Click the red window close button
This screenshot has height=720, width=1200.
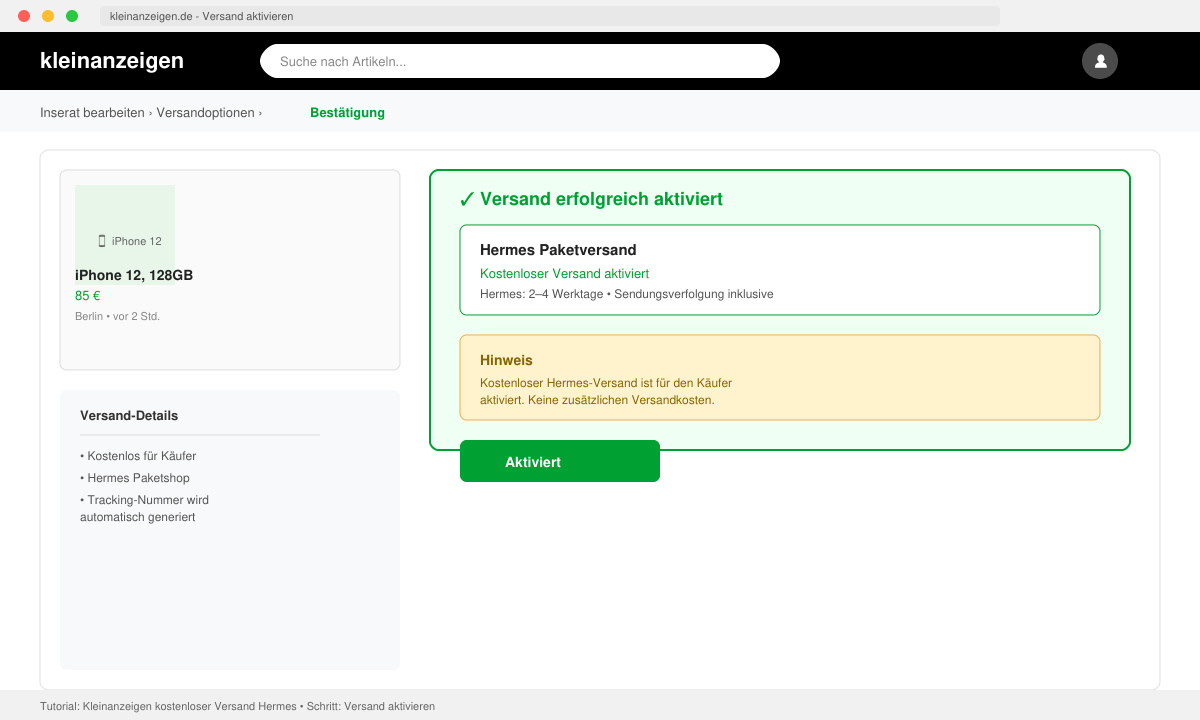coord(24,16)
